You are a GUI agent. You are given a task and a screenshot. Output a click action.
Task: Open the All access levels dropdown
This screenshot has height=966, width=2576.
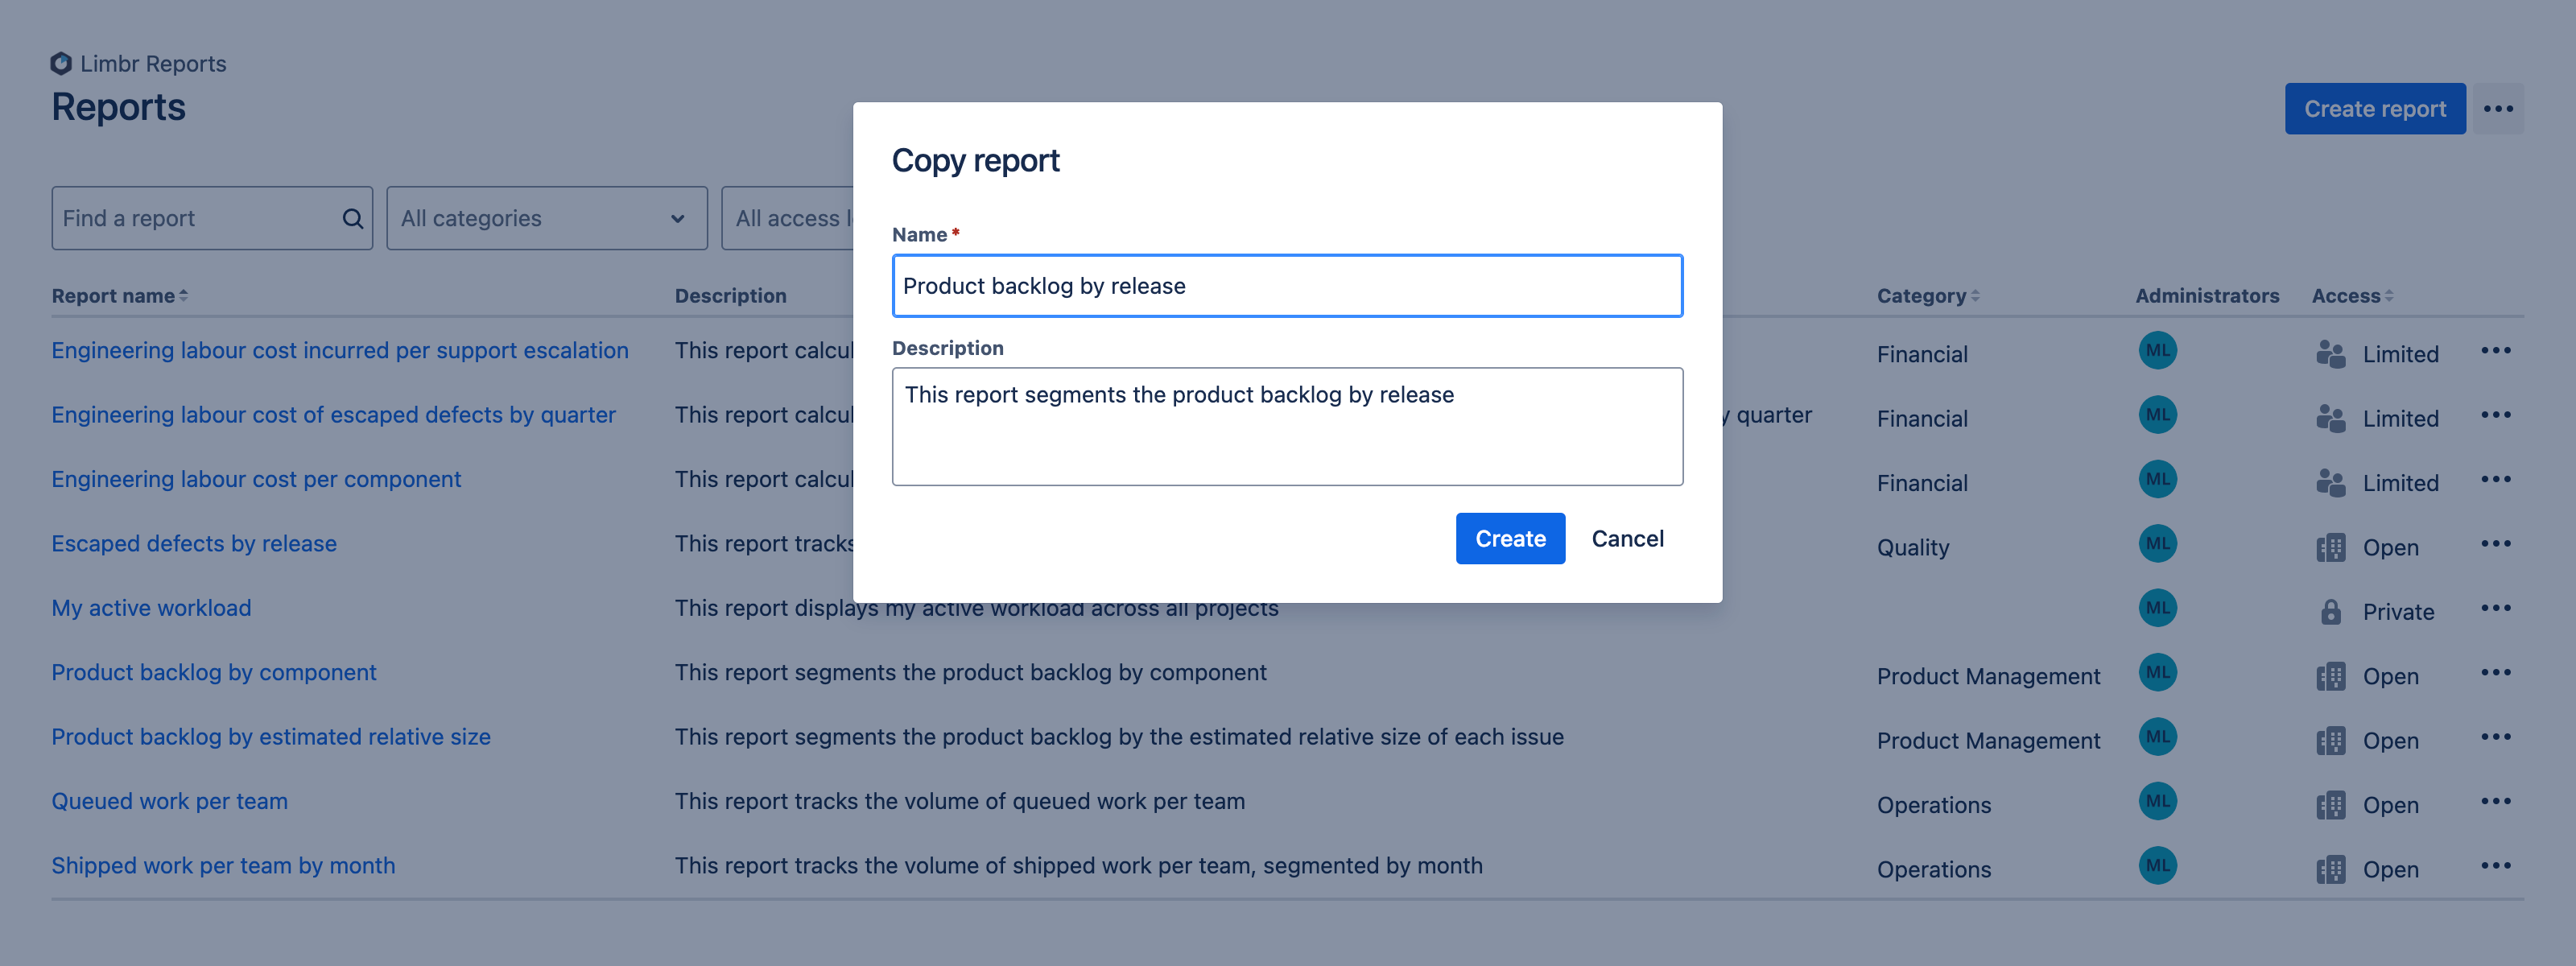787,218
